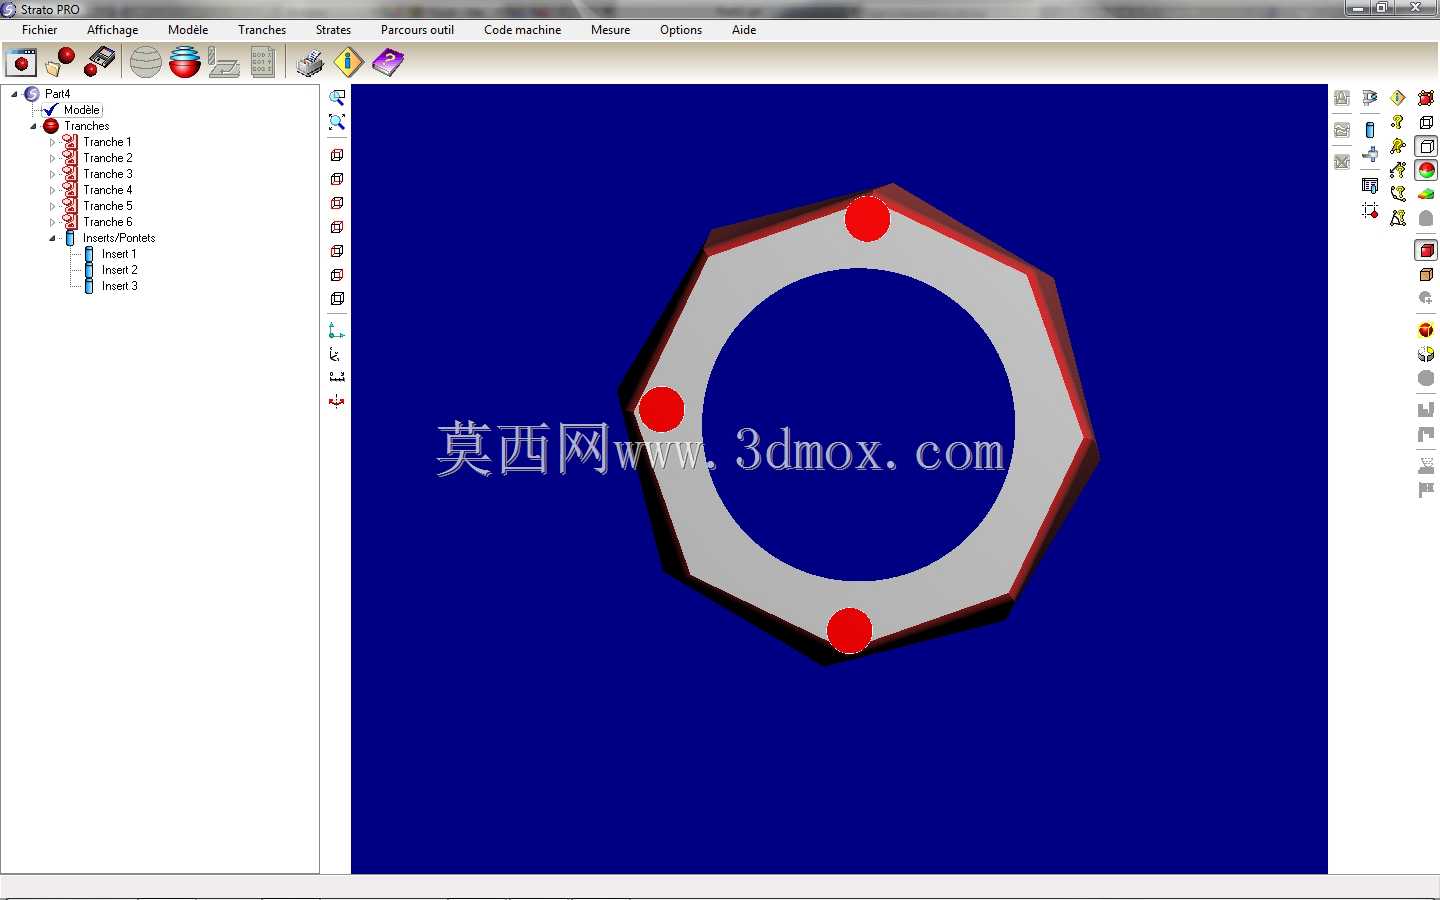Open the Fichier menu
The width and height of the screenshot is (1440, 900).
(x=40, y=30)
